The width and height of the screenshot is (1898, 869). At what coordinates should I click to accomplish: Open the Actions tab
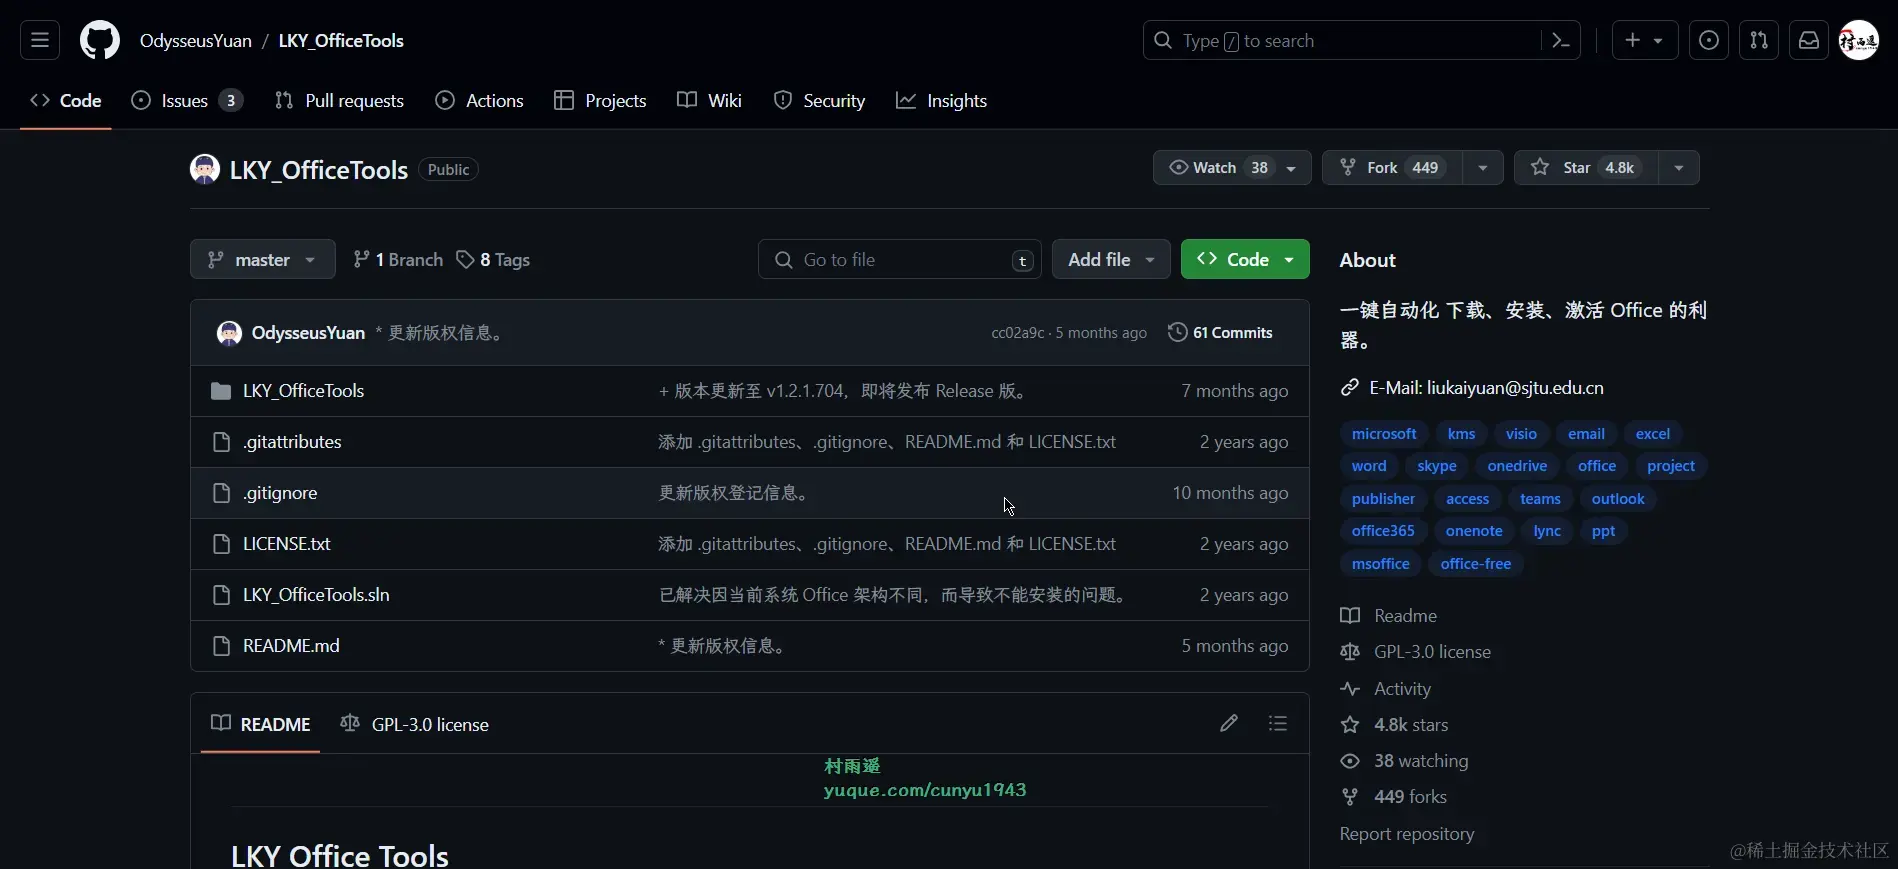tap(479, 101)
